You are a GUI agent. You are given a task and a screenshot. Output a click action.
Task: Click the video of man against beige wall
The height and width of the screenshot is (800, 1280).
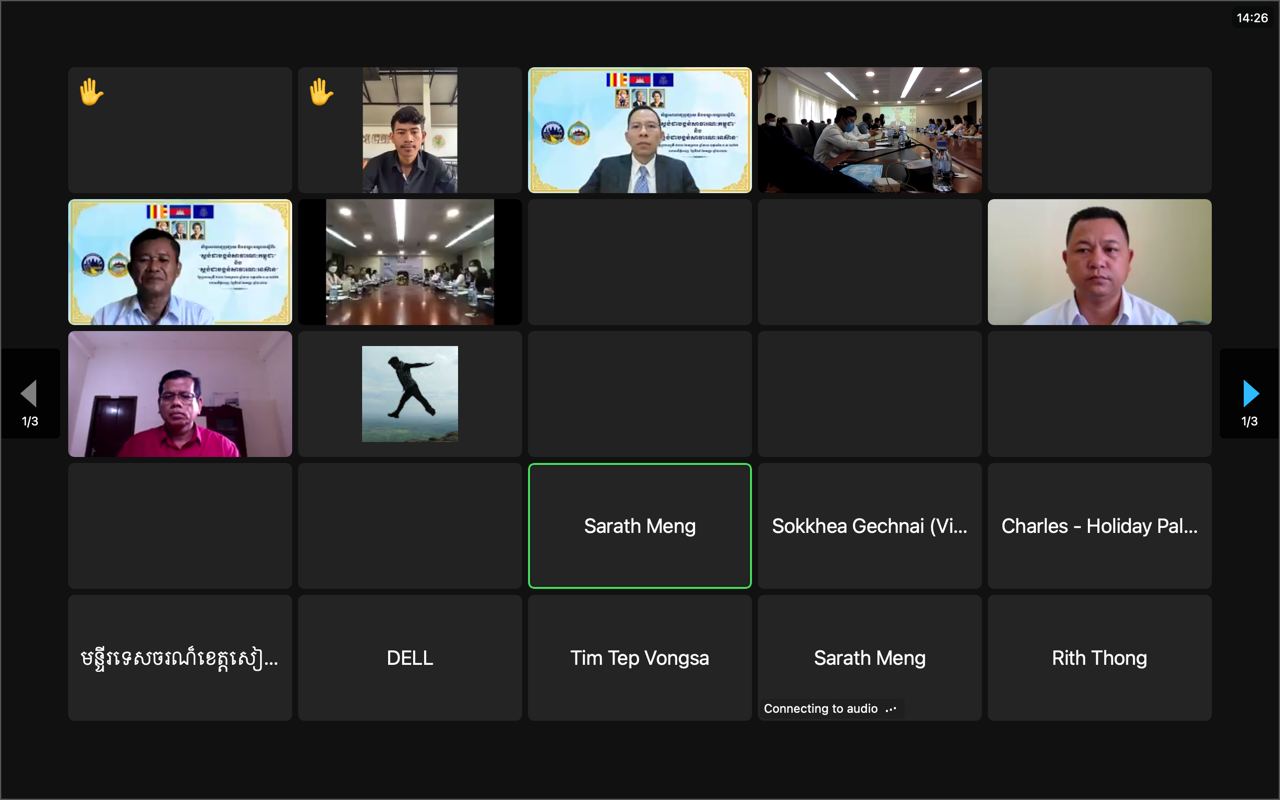[1099, 262]
